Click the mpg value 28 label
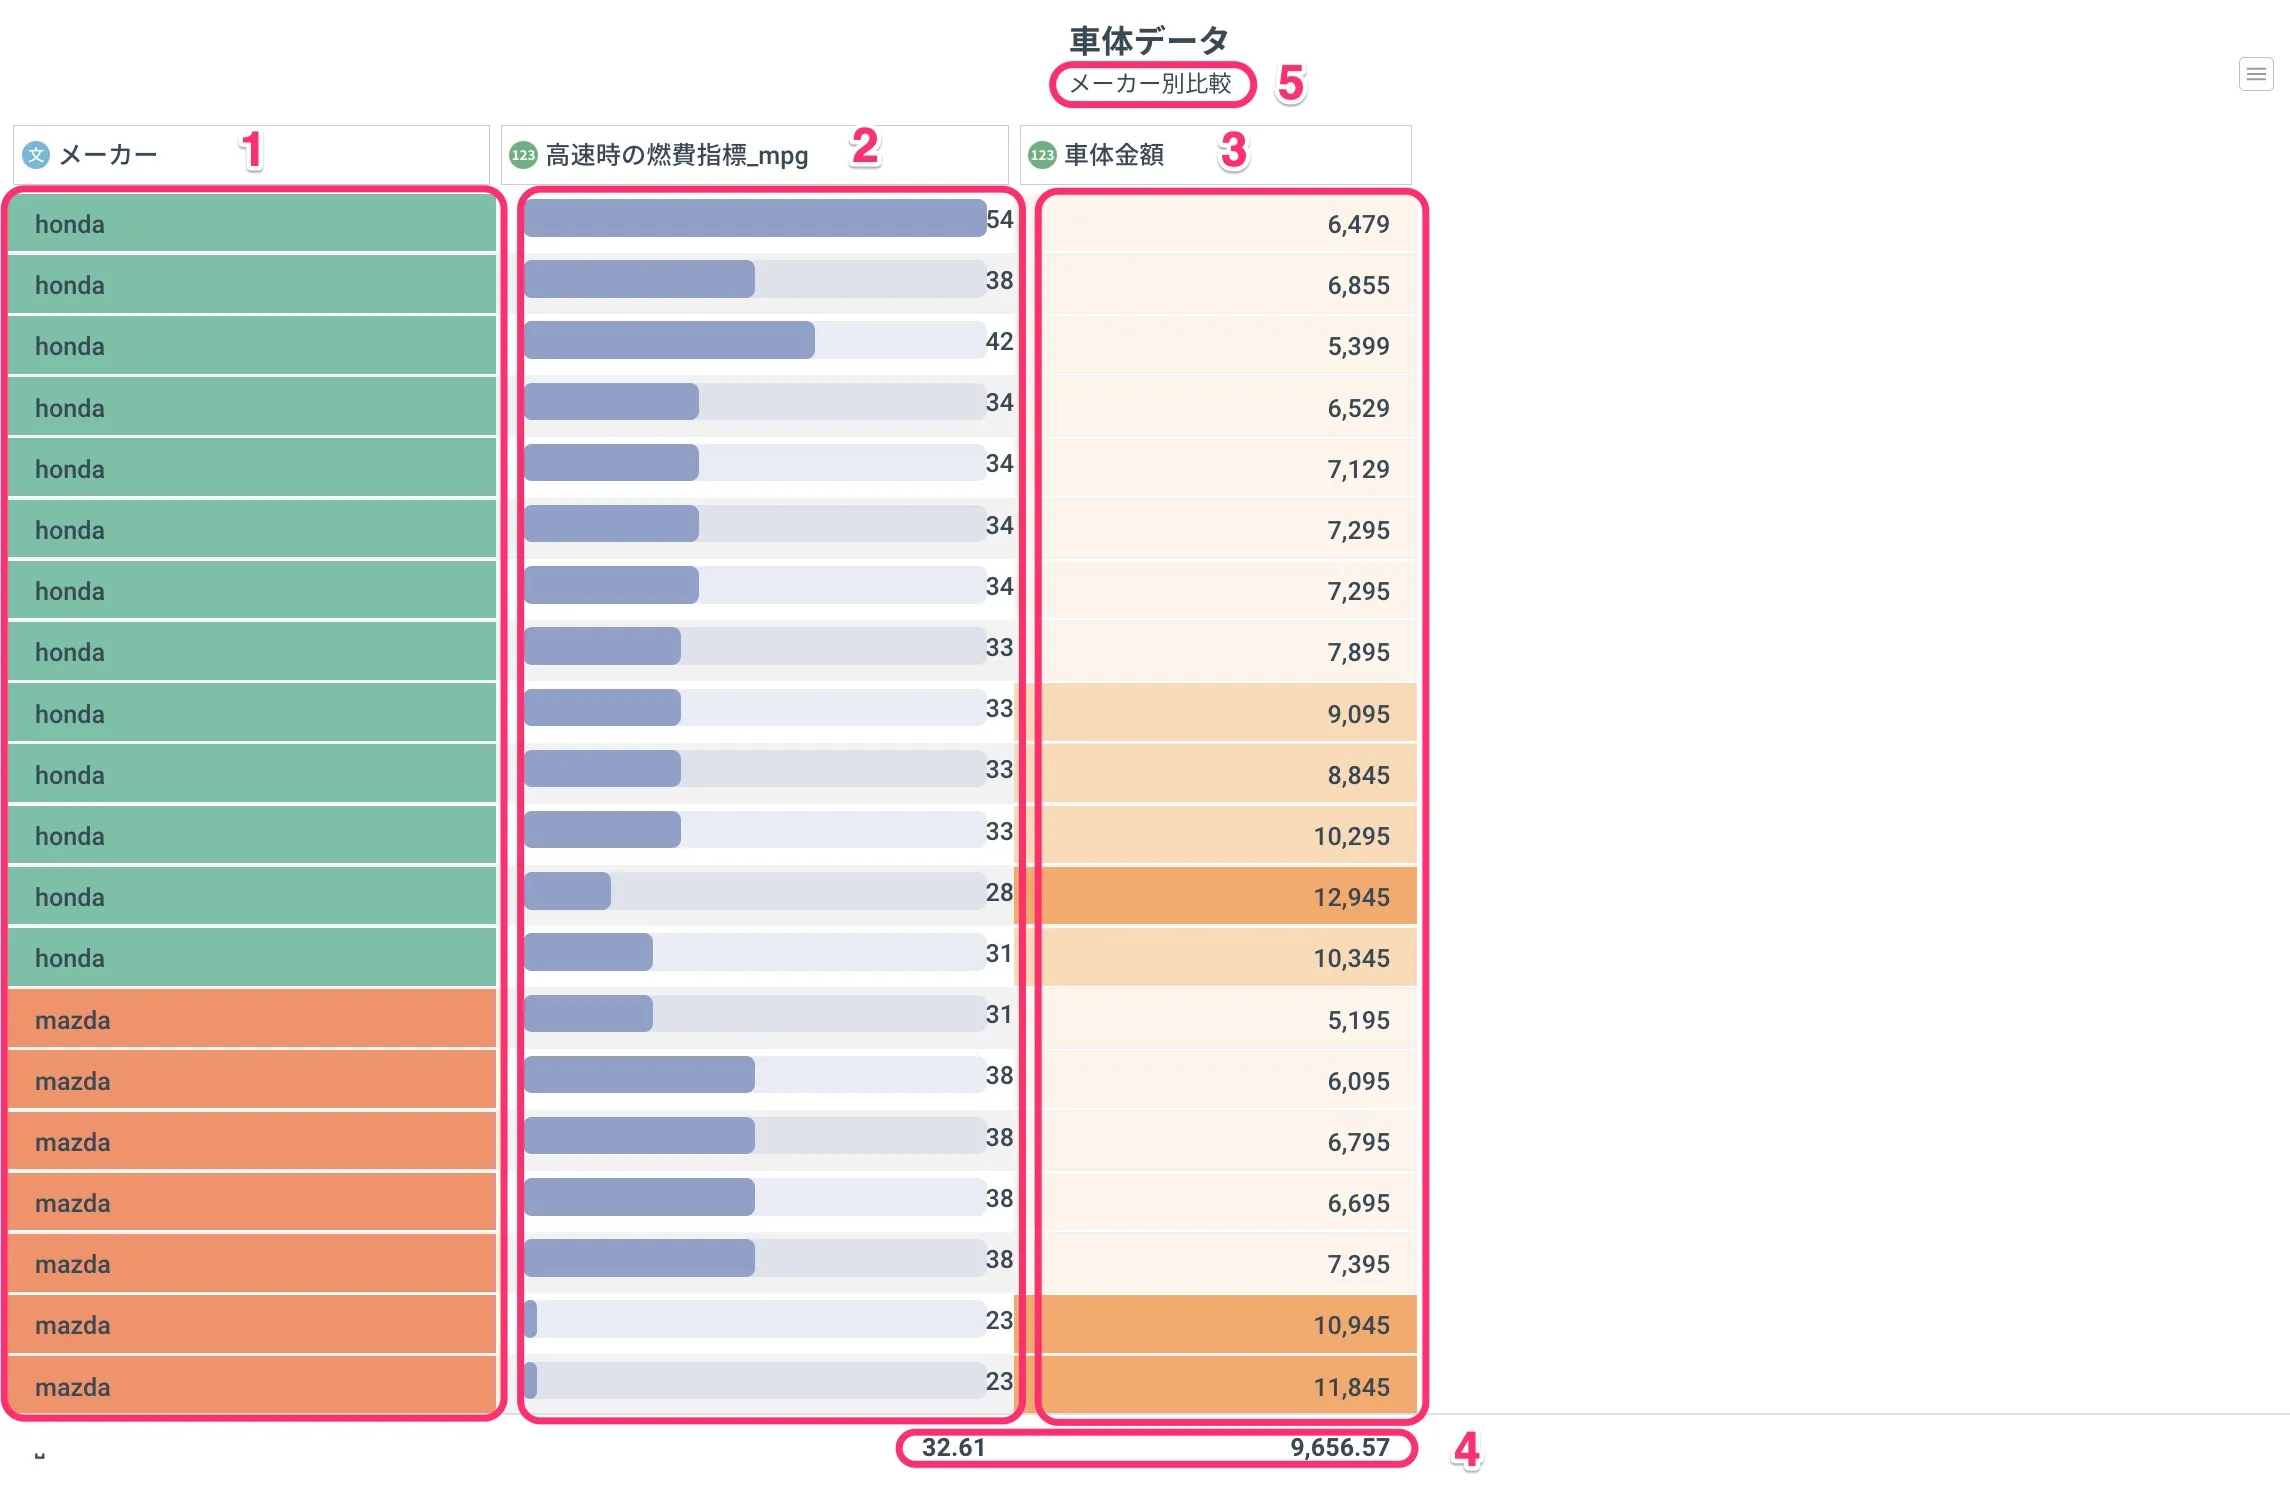The height and width of the screenshot is (1491, 2290). [1000, 892]
